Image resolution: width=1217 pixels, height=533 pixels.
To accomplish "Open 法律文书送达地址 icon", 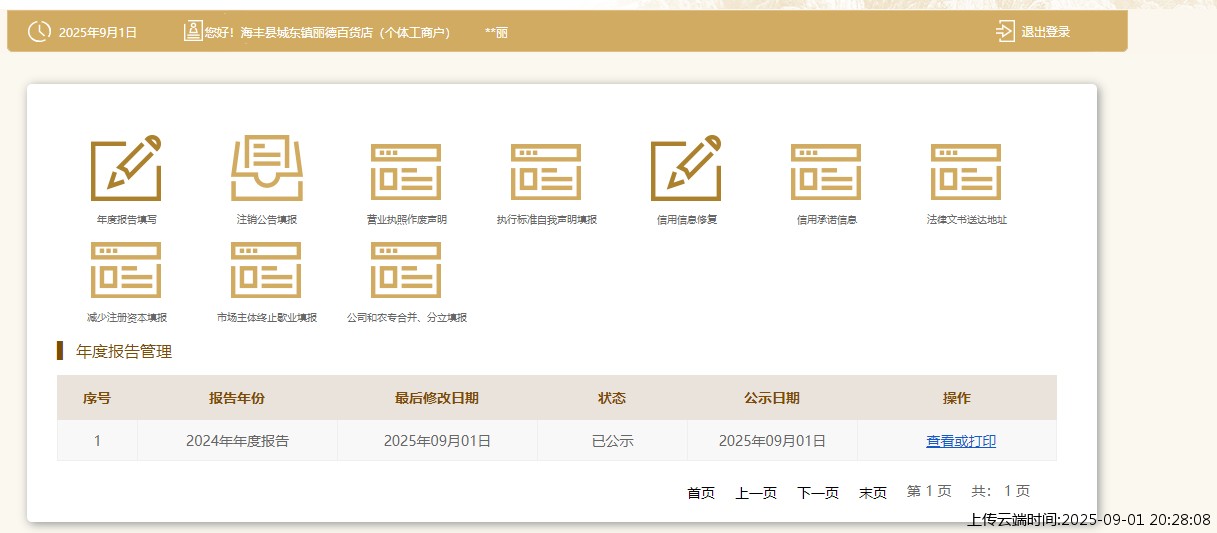I will tap(966, 172).
